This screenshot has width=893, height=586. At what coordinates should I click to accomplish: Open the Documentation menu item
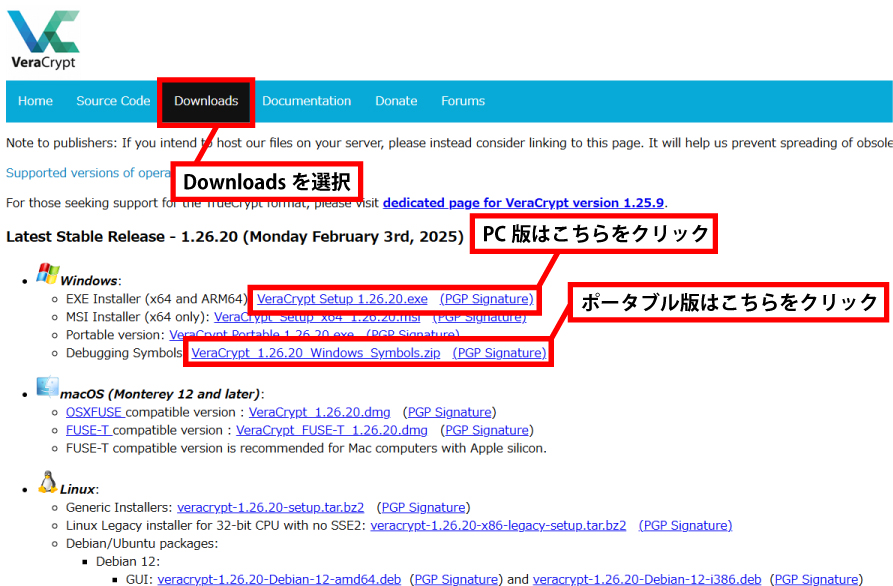click(306, 101)
